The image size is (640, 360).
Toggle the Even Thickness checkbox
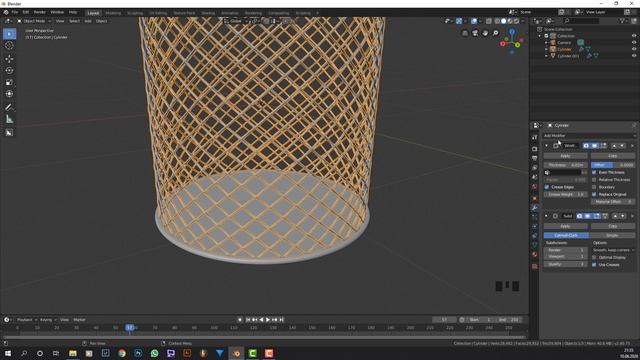(x=594, y=172)
